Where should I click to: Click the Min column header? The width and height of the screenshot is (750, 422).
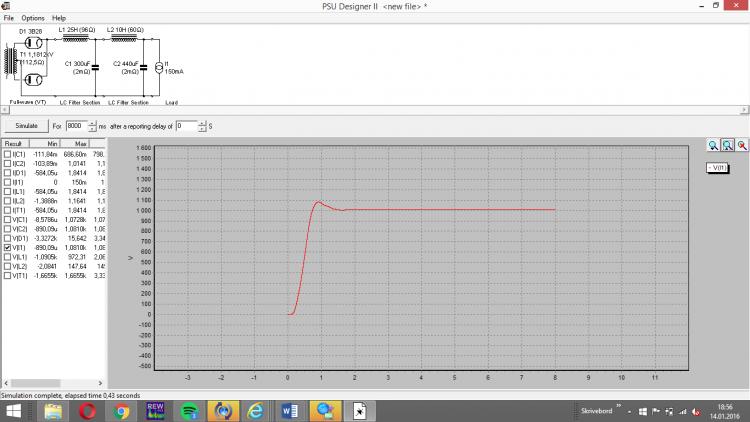[x=44, y=144]
